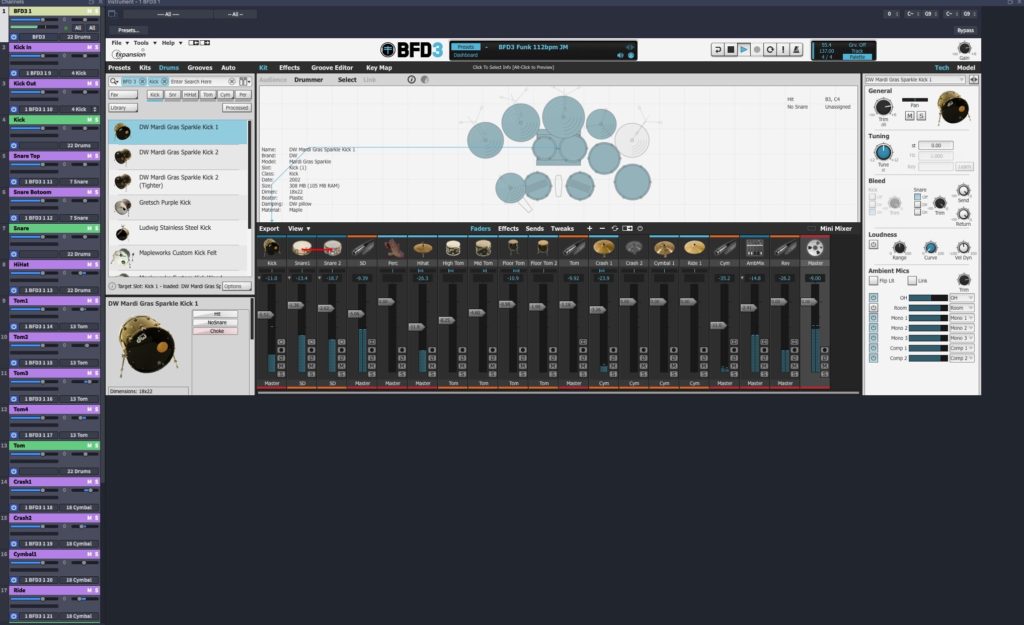This screenshot has width=1024, height=625.
Task: Enable the ambient mics Link checkbox
Action: pos(912,281)
